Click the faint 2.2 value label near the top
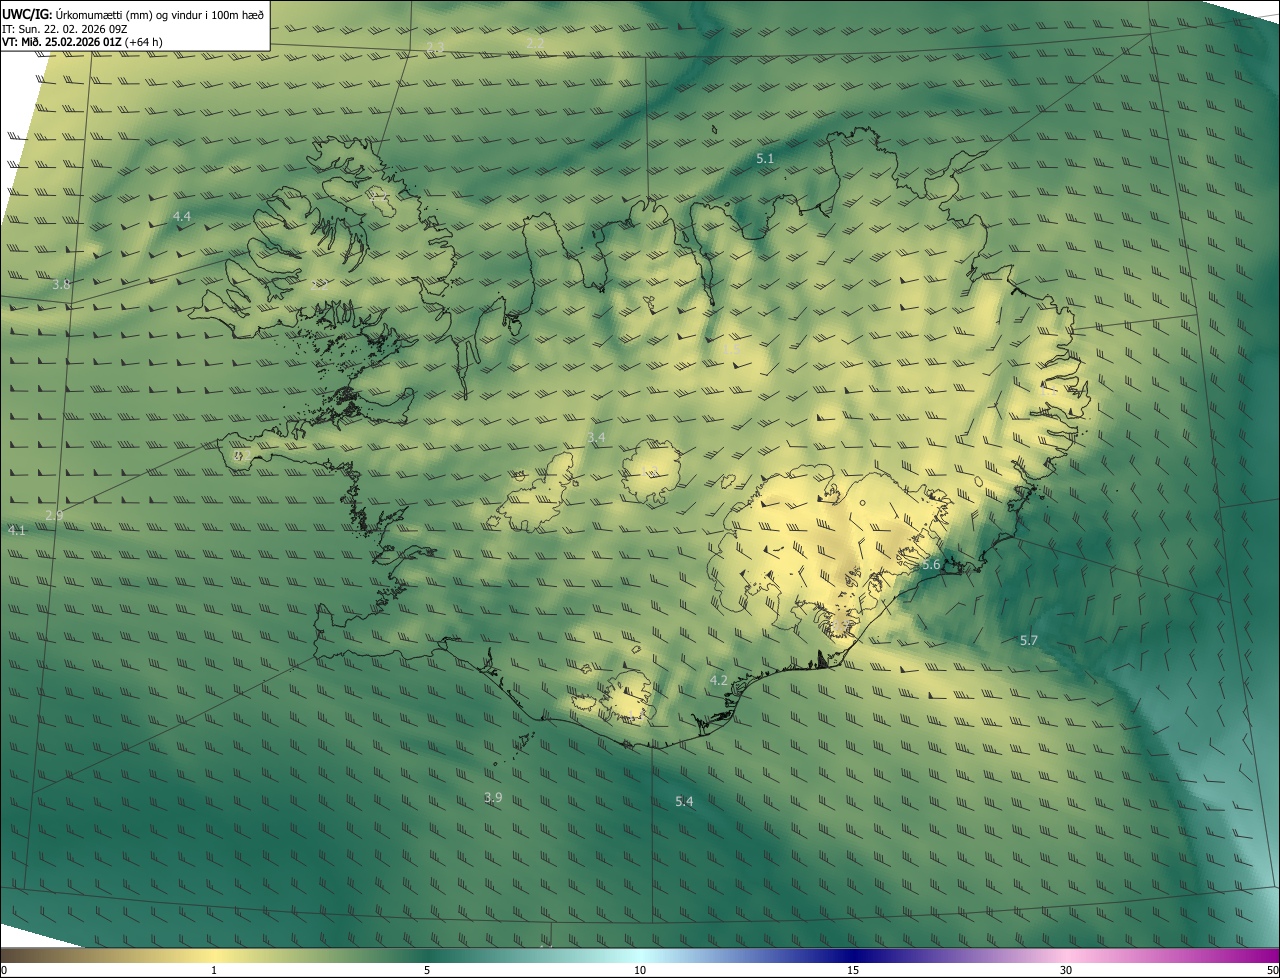 pos(535,42)
